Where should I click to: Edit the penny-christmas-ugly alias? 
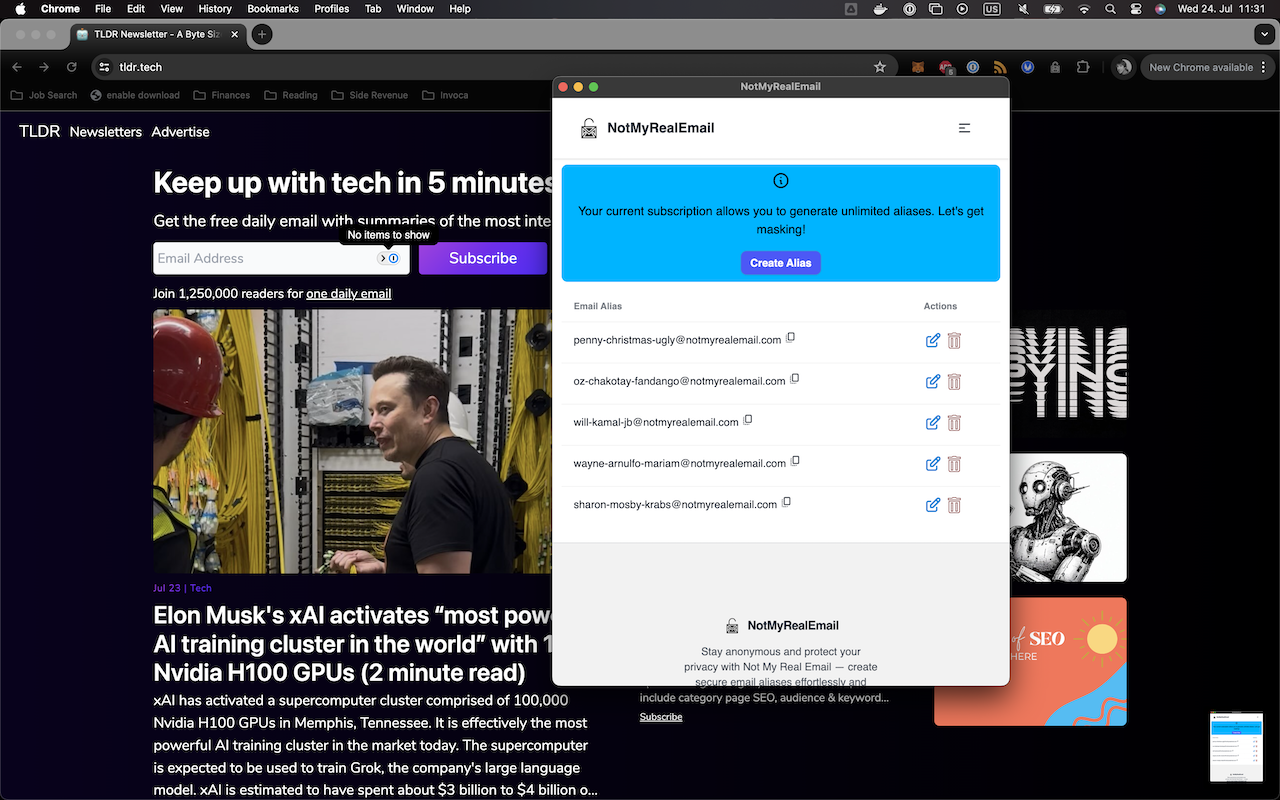[x=933, y=340]
